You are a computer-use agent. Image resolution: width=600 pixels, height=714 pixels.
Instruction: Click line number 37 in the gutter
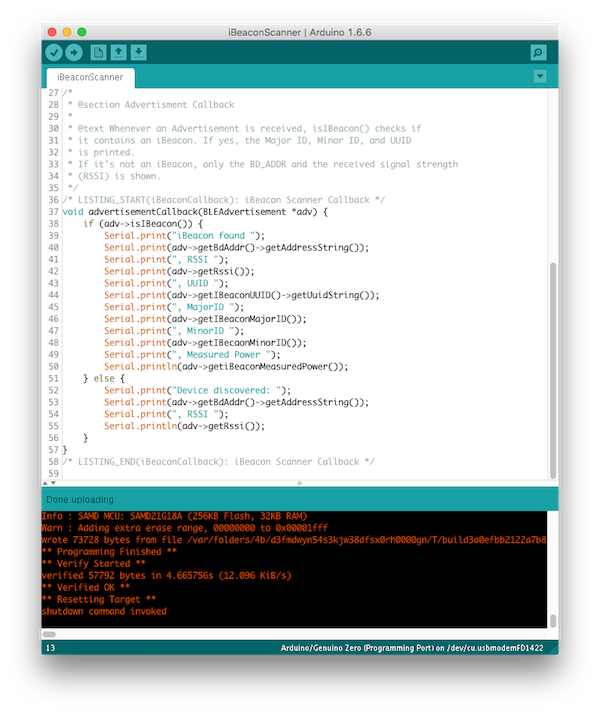[x=54, y=212]
